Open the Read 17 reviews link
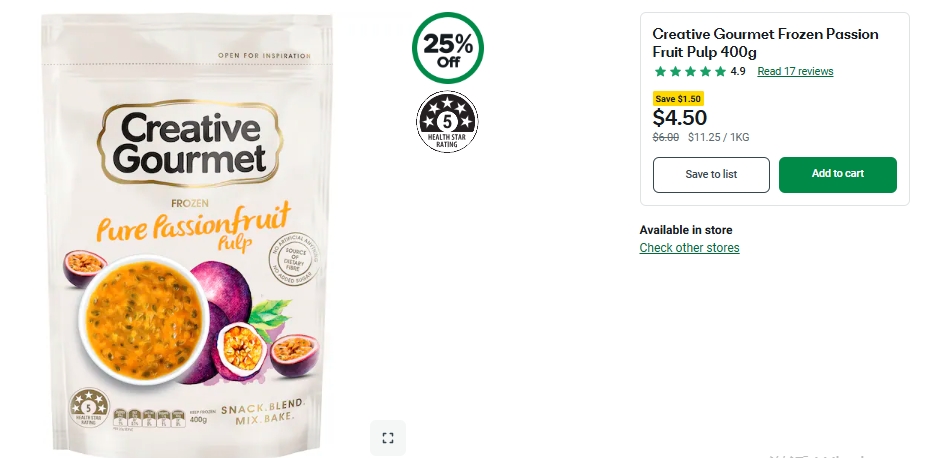The width and height of the screenshot is (926, 458). tap(795, 71)
